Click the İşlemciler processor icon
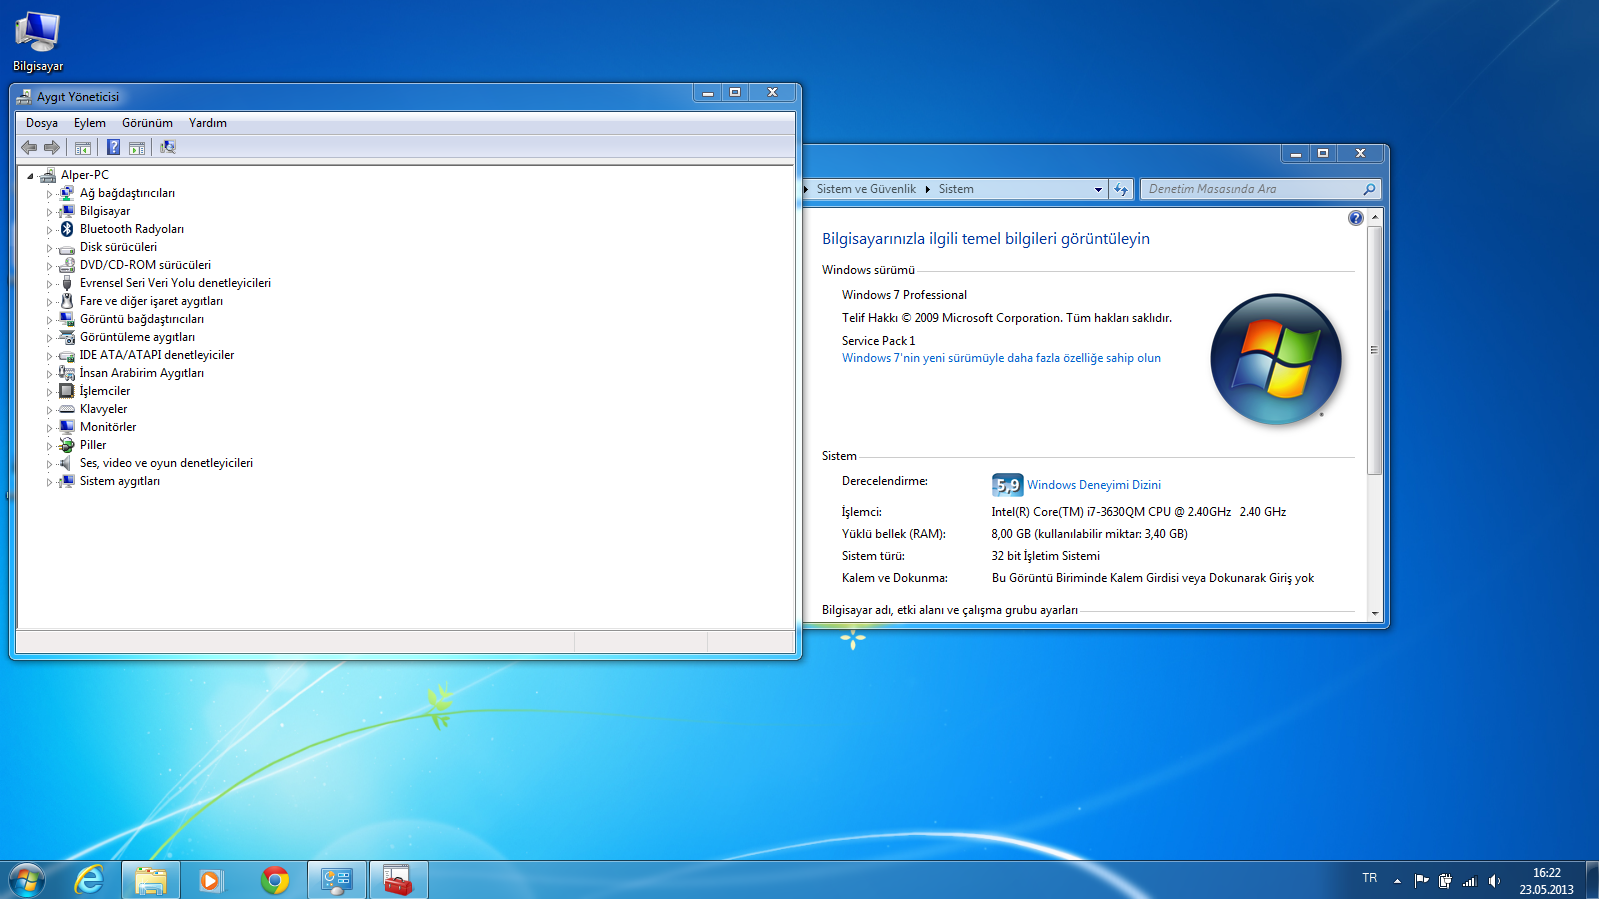The width and height of the screenshot is (1599, 899). click(67, 391)
